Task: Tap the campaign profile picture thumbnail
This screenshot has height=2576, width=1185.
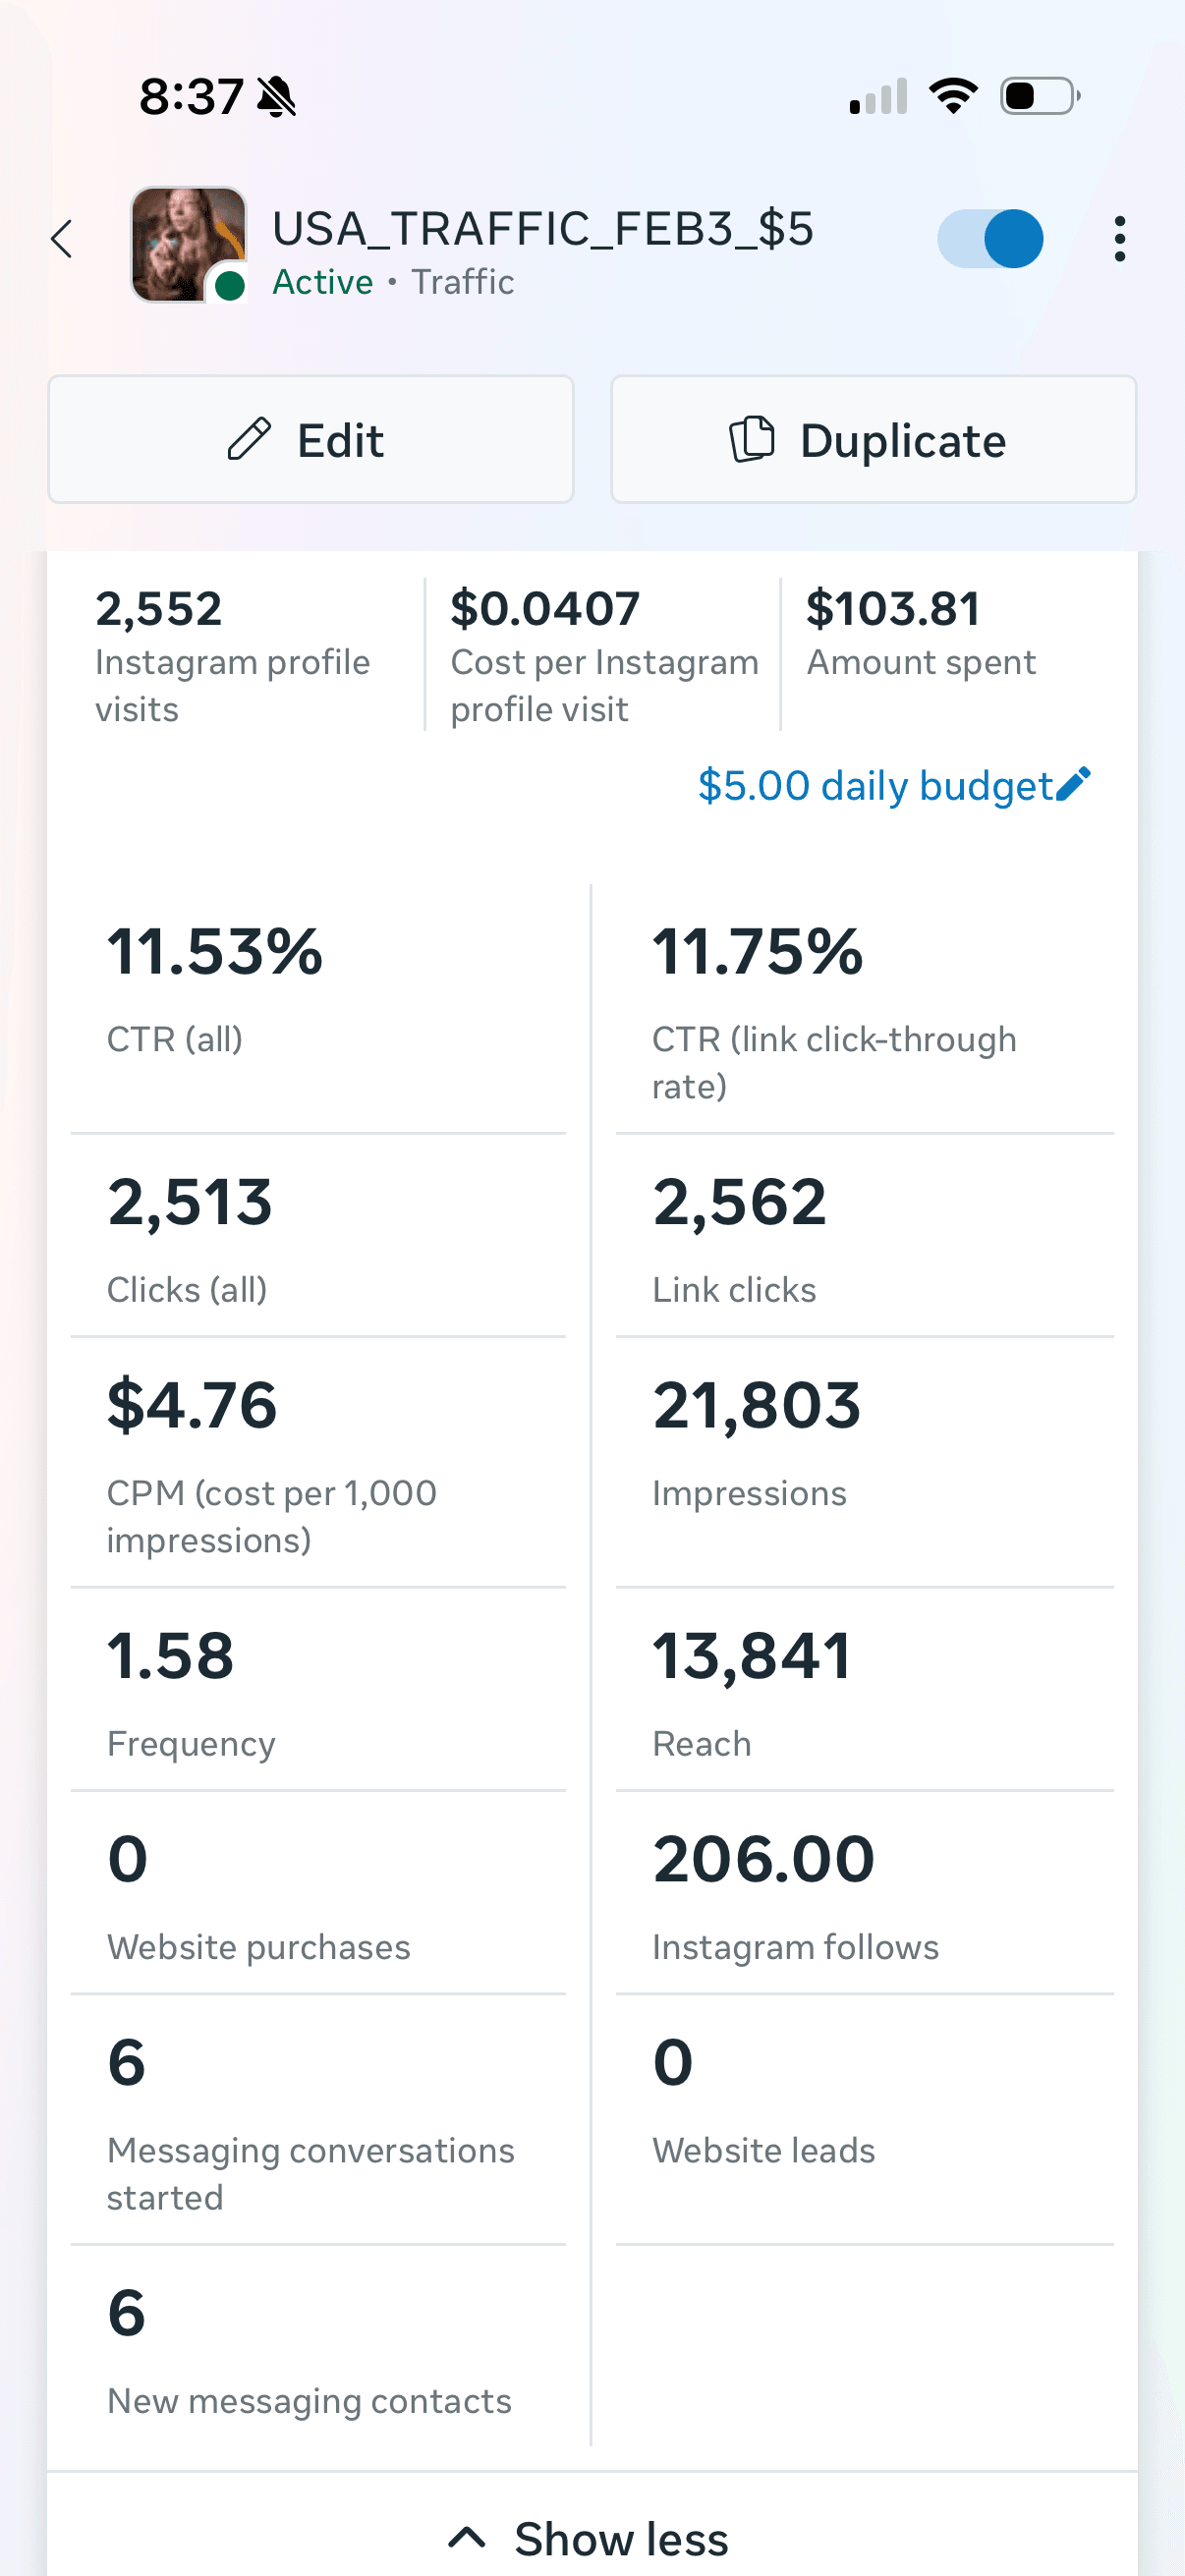Action: tap(188, 241)
